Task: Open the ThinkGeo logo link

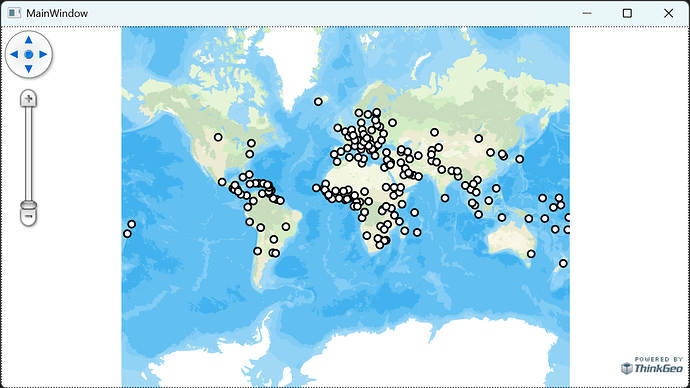Action: click(652, 365)
